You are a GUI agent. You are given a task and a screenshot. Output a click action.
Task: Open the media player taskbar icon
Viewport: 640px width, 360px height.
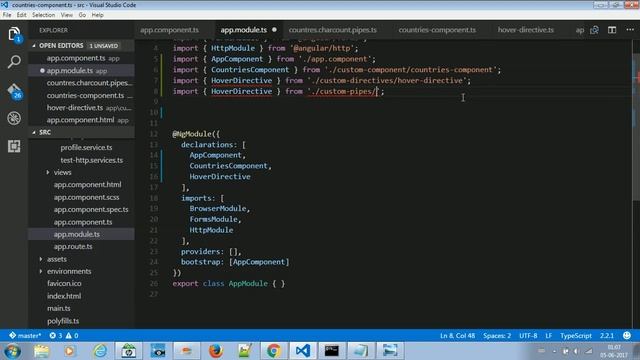point(69,351)
